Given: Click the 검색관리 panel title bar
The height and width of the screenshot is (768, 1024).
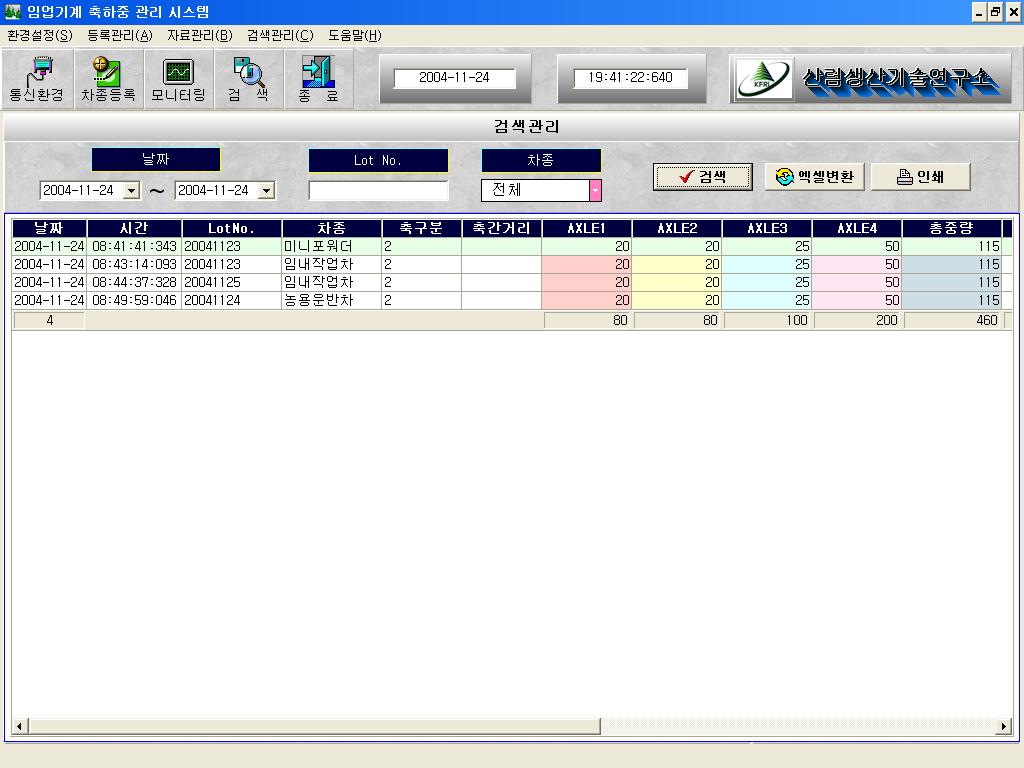Looking at the screenshot, I should (x=512, y=127).
